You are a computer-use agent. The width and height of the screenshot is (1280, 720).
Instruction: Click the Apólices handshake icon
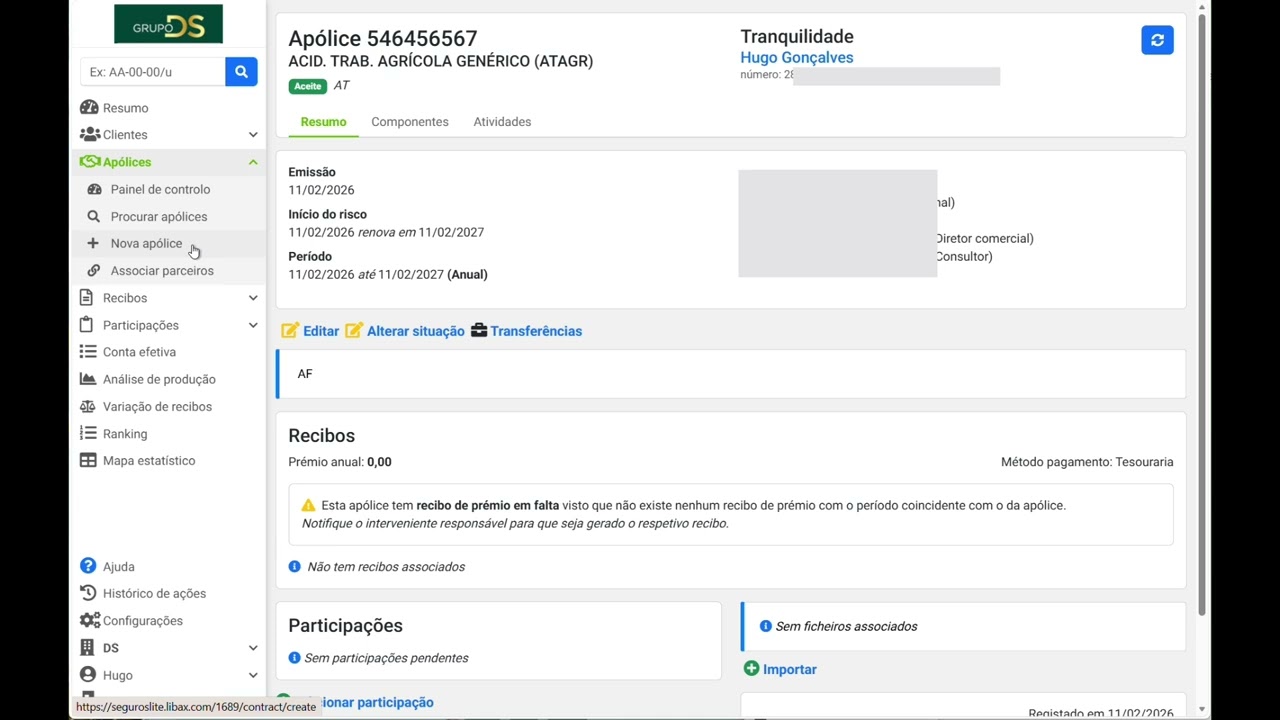coord(89,162)
